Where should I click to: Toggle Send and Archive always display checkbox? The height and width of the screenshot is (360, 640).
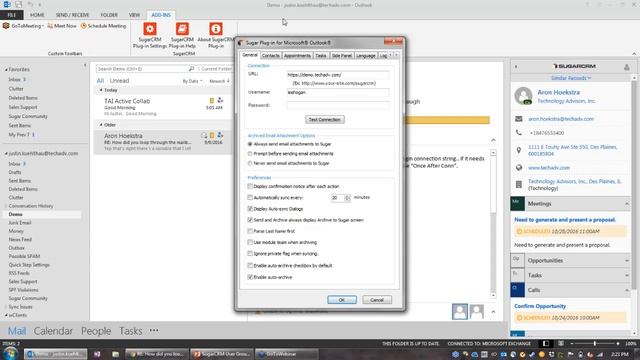tap(250, 220)
